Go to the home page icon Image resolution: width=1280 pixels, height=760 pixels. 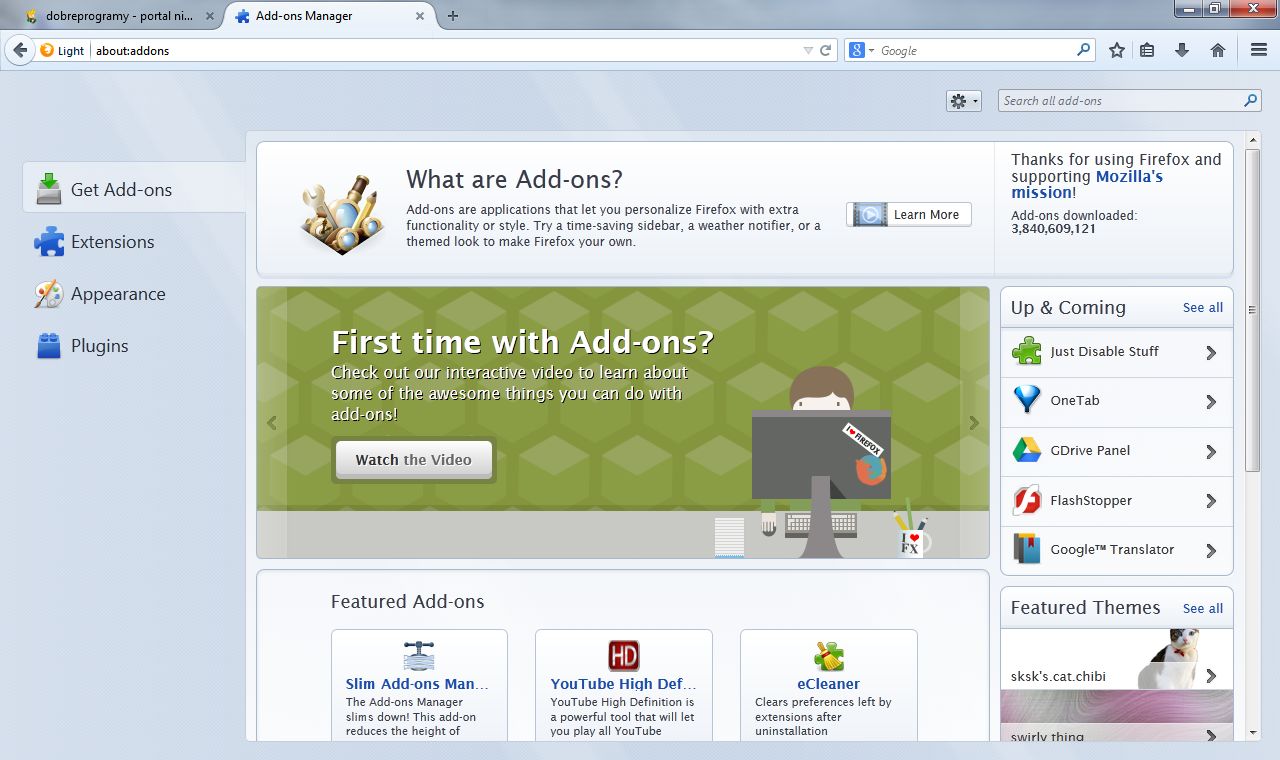pos(1218,50)
